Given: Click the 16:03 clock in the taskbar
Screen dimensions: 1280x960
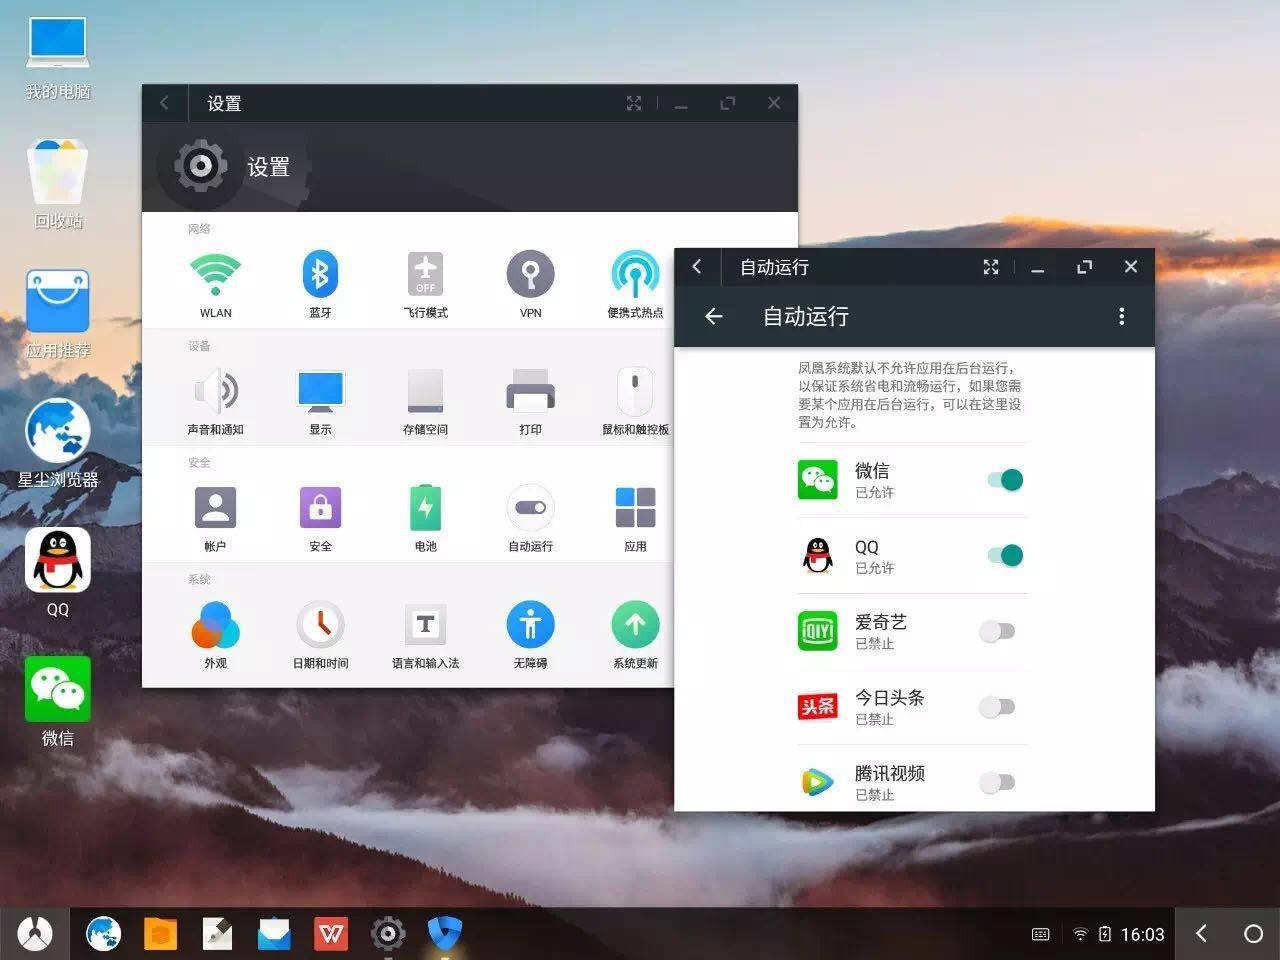Looking at the screenshot, I should click(1142, 934).
